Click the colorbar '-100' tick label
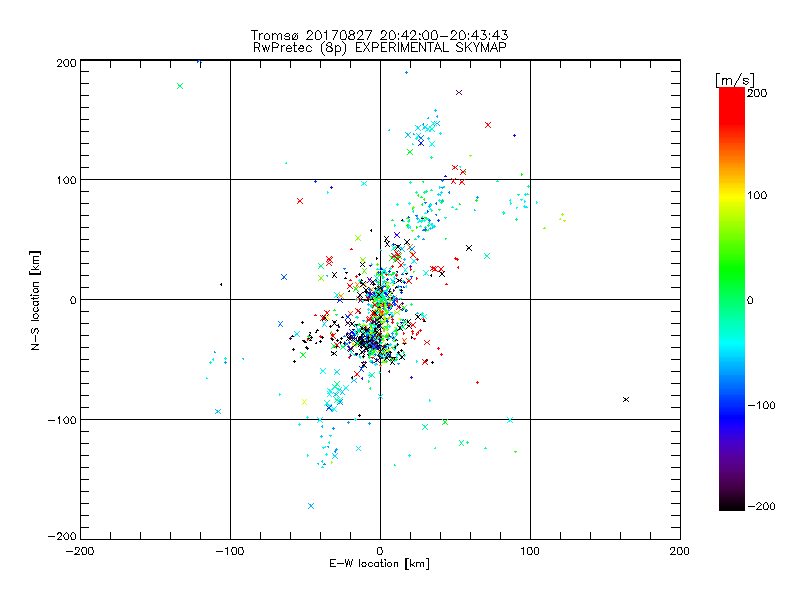This screenshot has width=800, height=600. click(x=761, y=405)
